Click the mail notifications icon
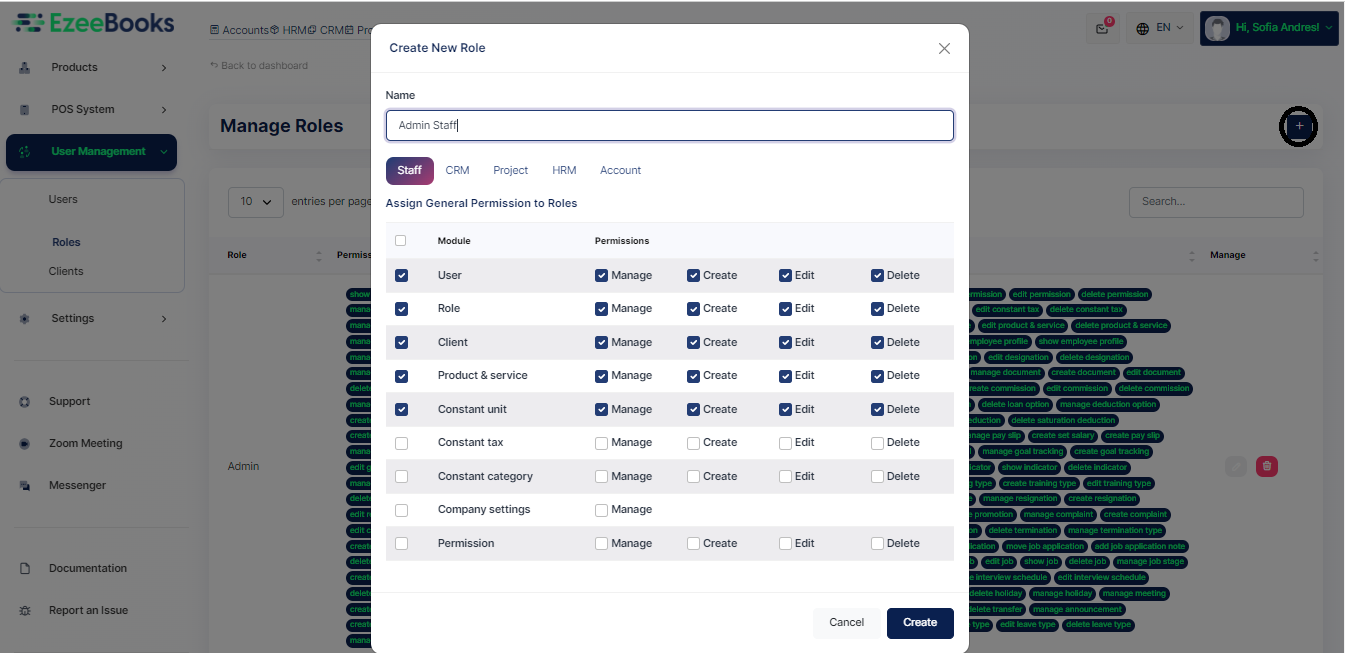Screen dimensions: 1345x653 pyautogui.click(x=1102, y=29)
